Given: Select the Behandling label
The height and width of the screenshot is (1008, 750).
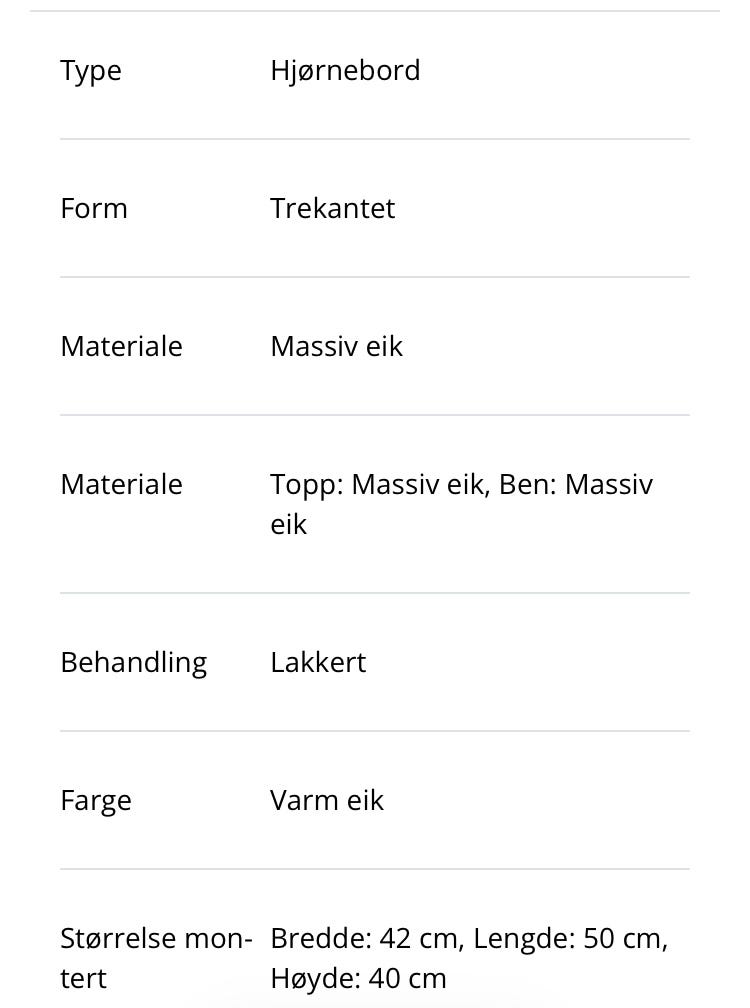Looking at the screenshot, I should [x=134, y=663].
